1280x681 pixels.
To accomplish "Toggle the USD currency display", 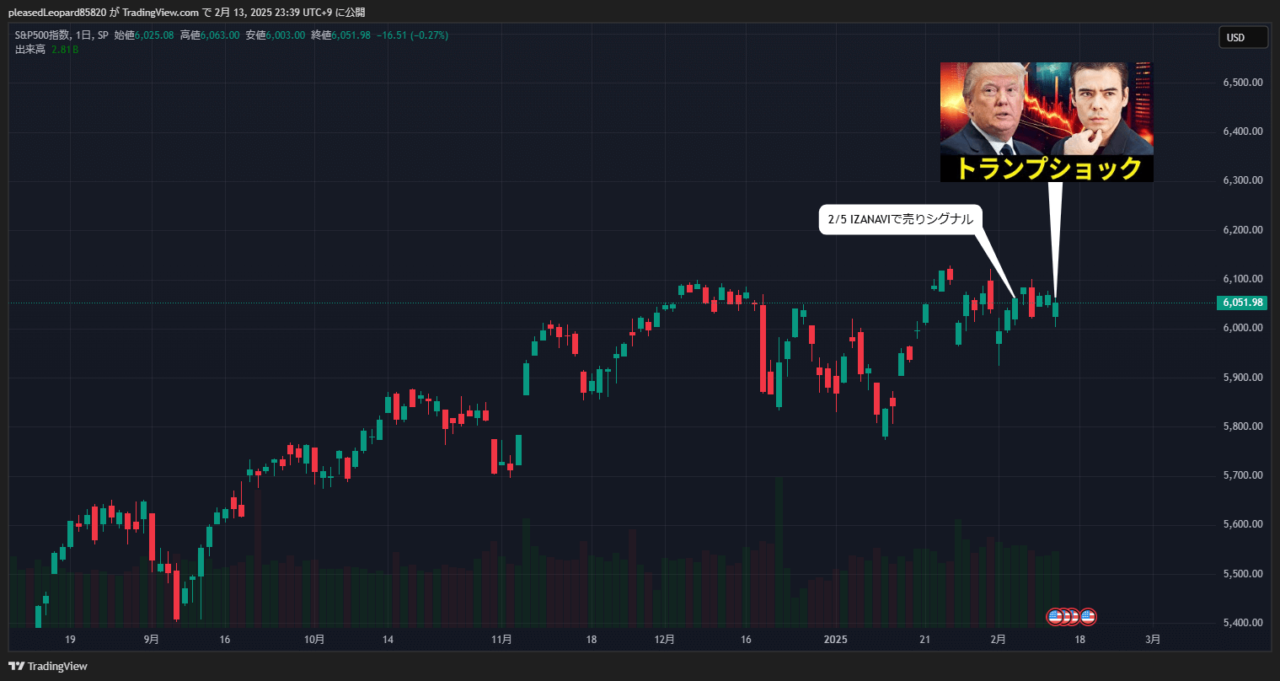I will 1242,37.
